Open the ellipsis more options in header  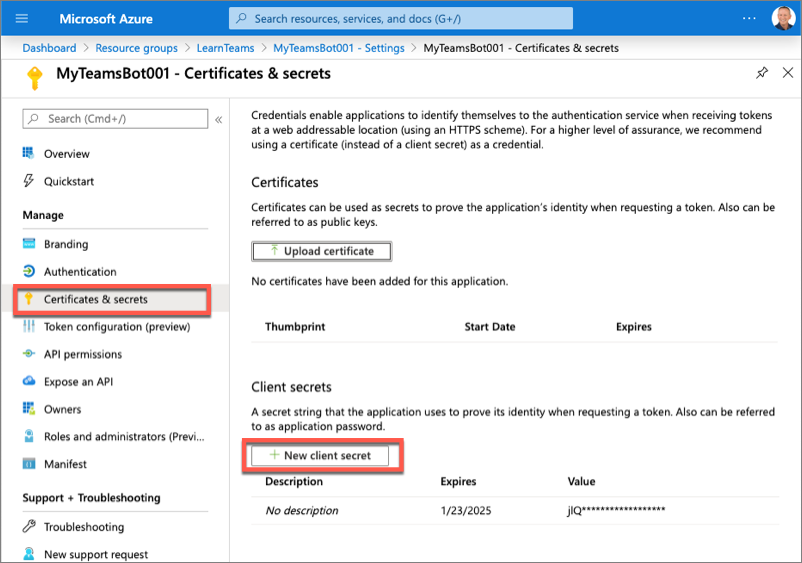tap(749, 18)
